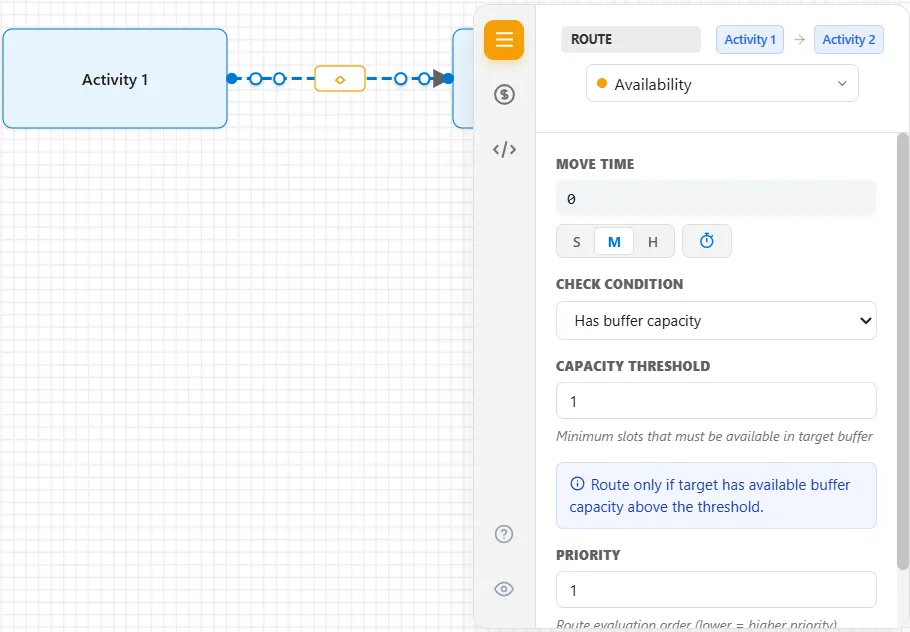Screen dimensions: 910x632
Task: Click the second hollow waypoint before the decision node
Action: (x=279, y=78)
